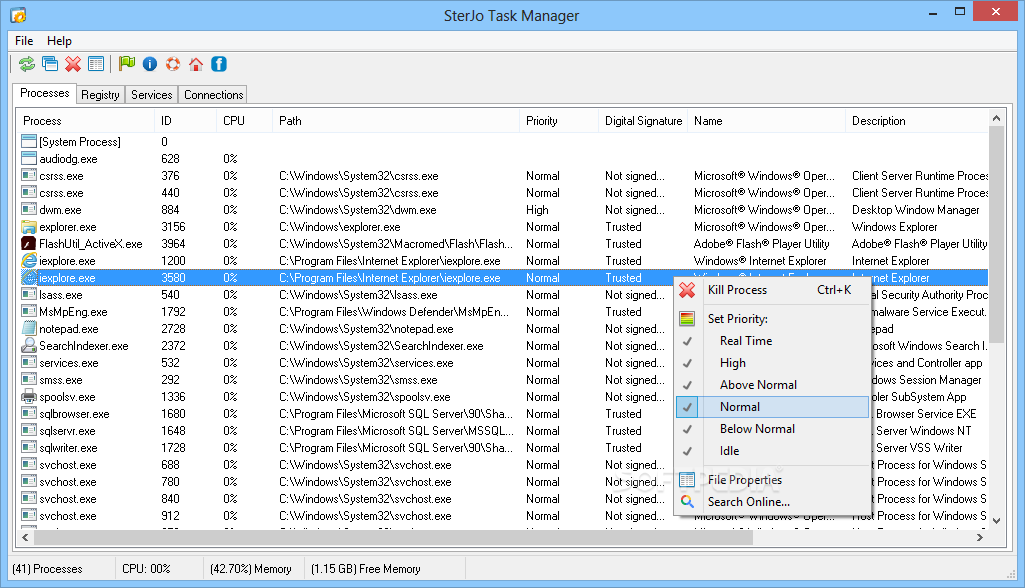Click the dwm.exe process icon
The height and width of the screenshot is (588, 1025).
[29, 210]
